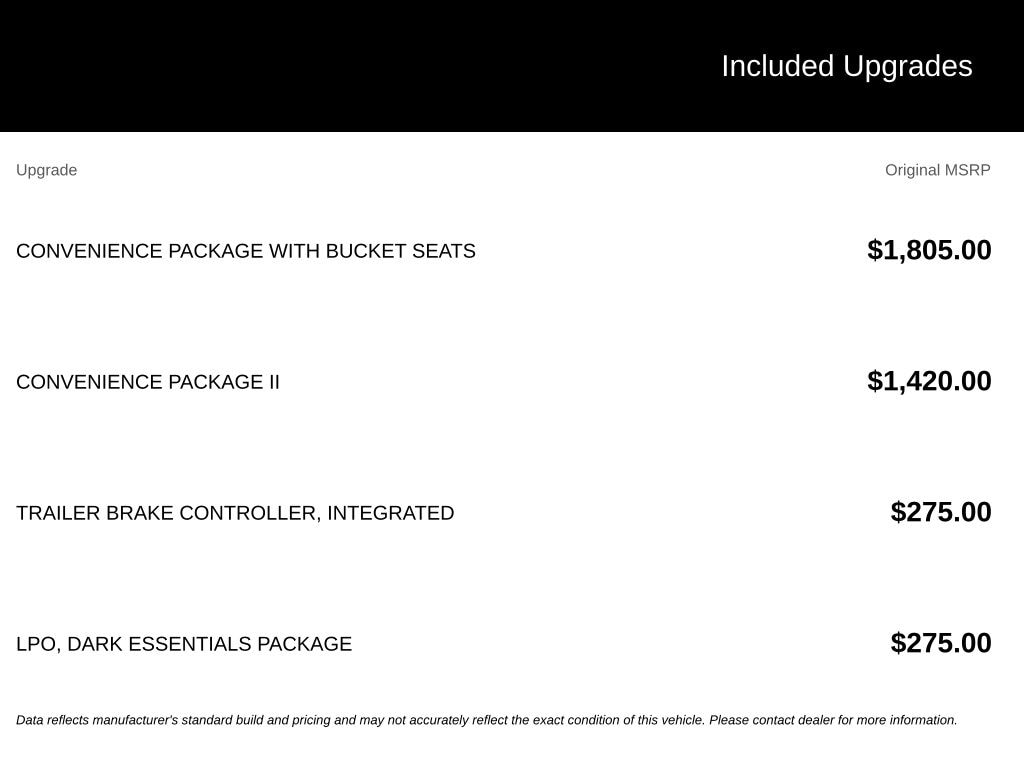Click the numeral II in Convenience Package

click(274, 382)
